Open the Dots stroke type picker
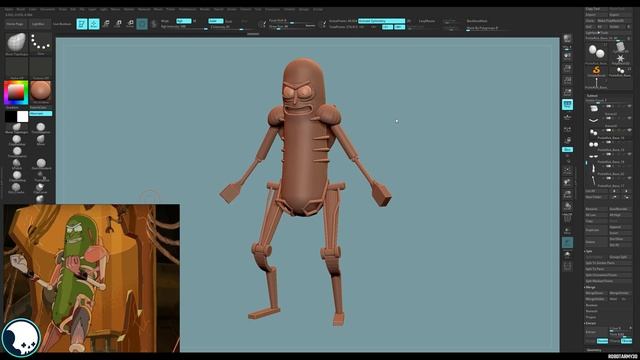Screen dimensions: 640x360 (x=41, y=44)
